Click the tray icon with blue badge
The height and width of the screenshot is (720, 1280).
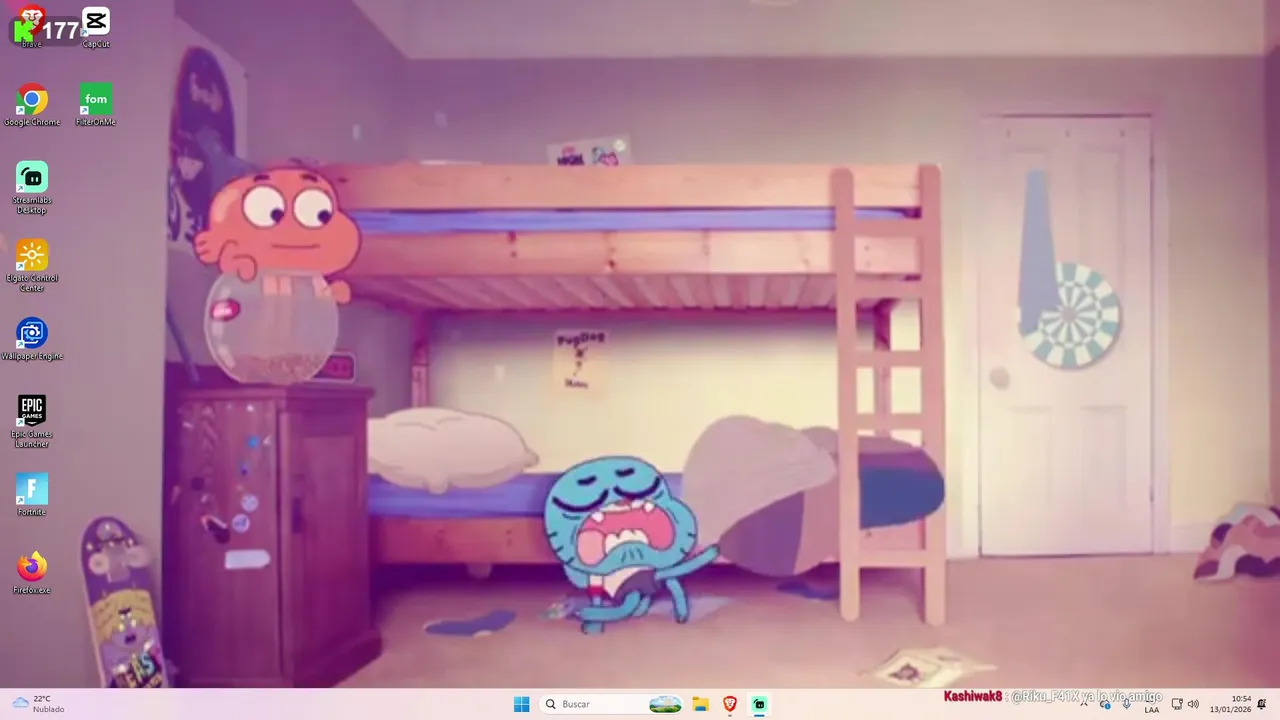(1105, 704)
